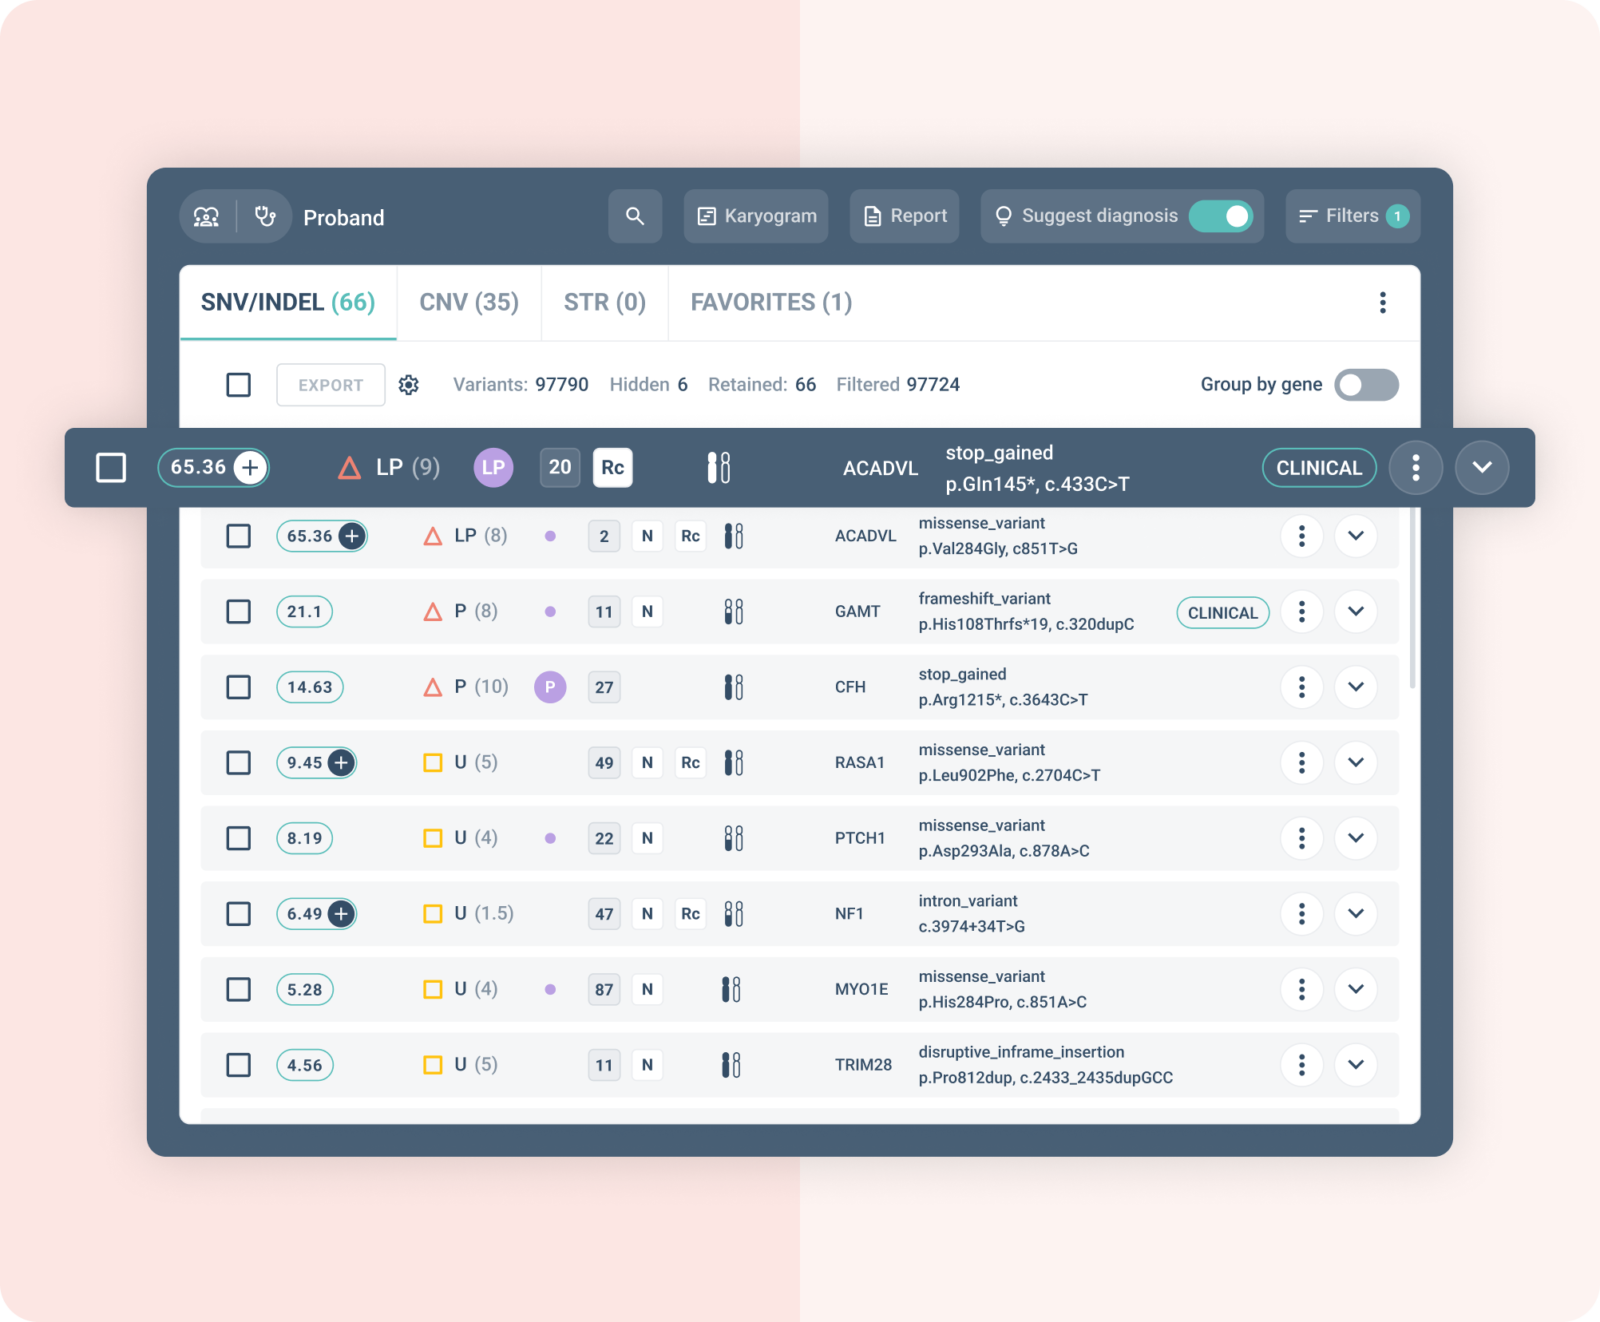The width and height of the screenshot is (1600, 1322).
Task: Expand the CFH row details
Action: [x=1356, y=687]
